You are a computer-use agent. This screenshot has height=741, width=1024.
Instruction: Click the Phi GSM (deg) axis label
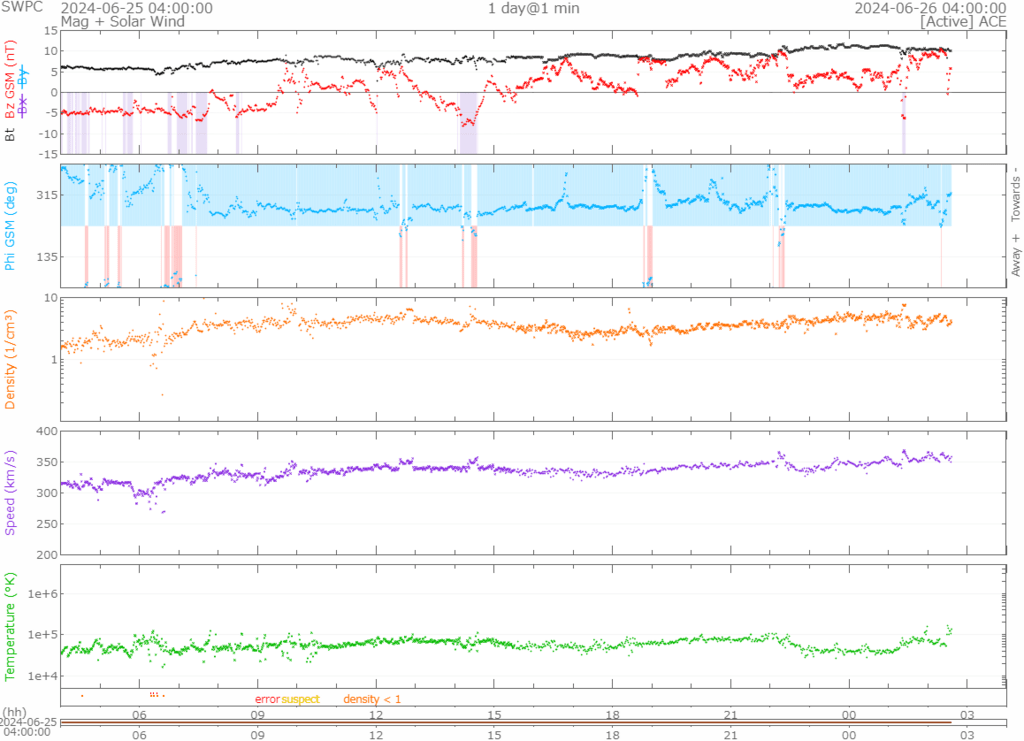point(11,226)
